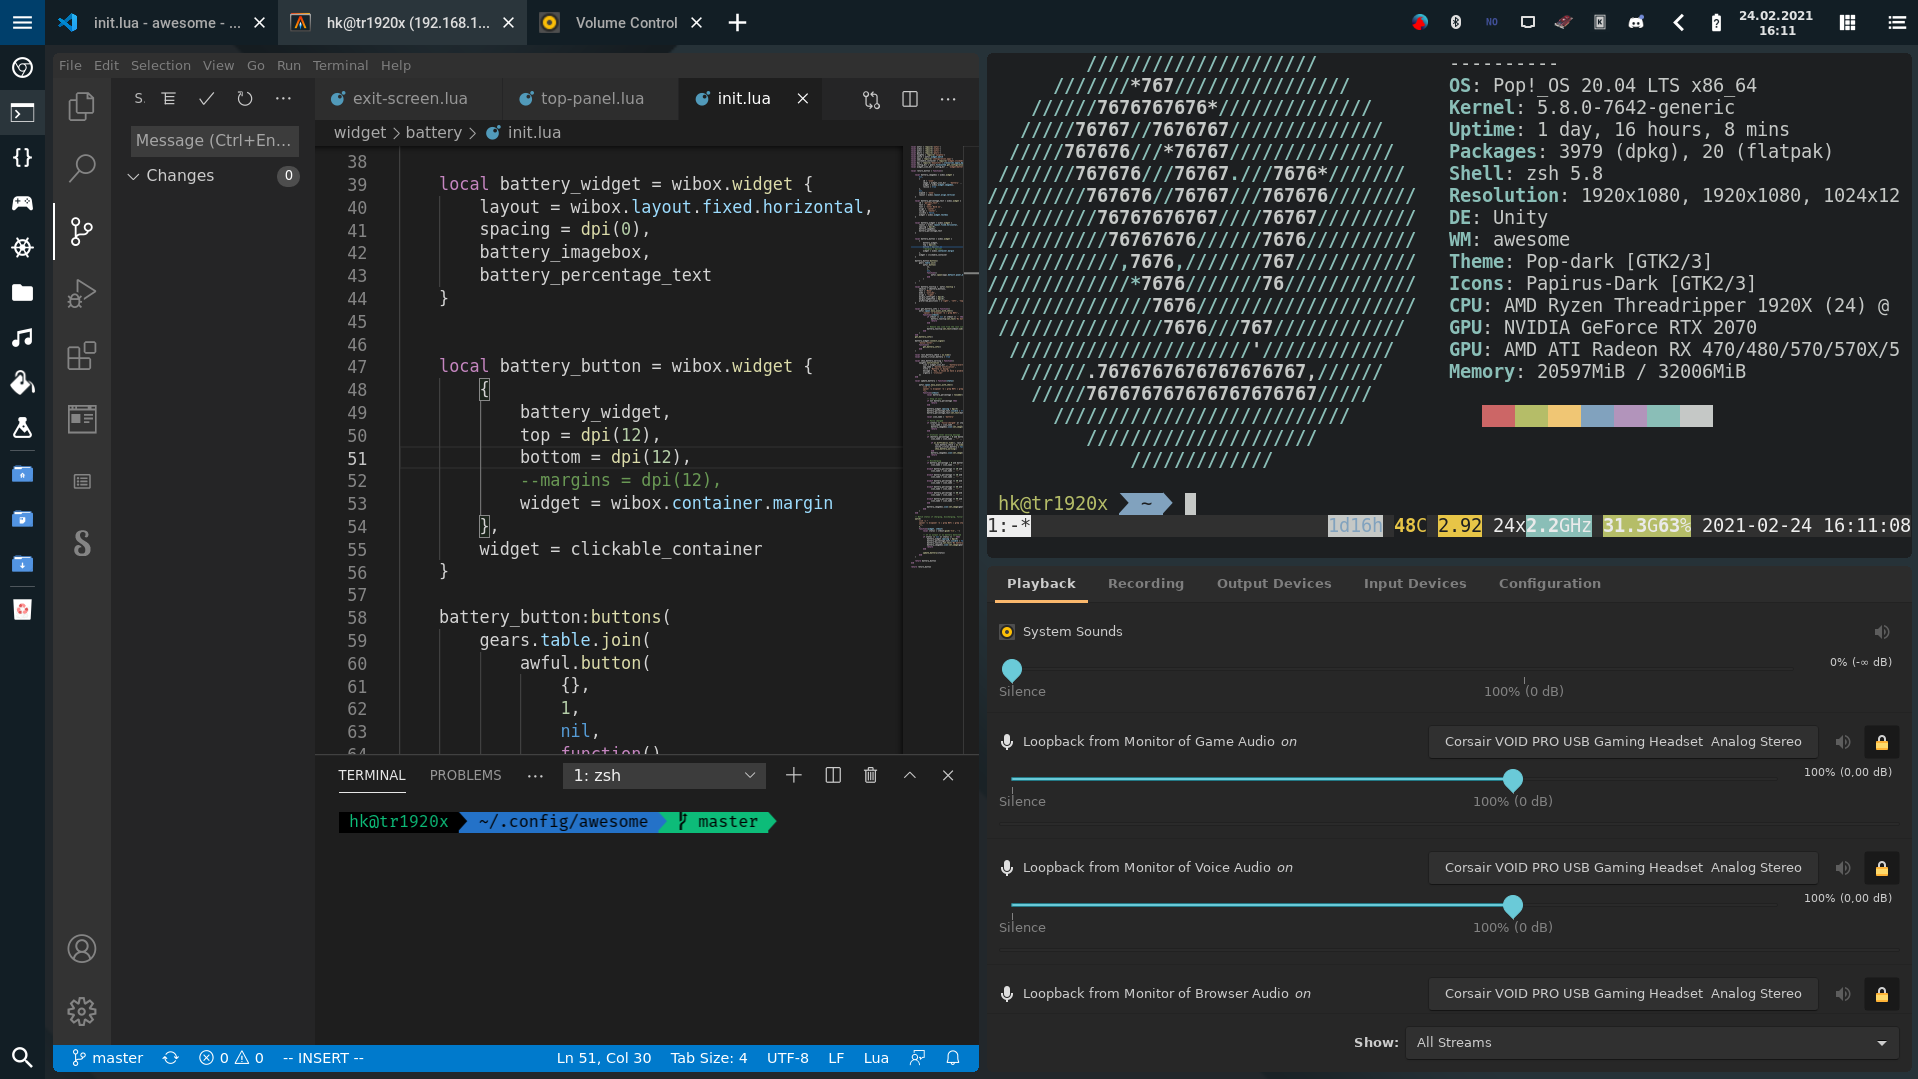The width and height of the screenshot is (1918, 1079).
Task: Click the code minimap in the editor
Action: 936,360
